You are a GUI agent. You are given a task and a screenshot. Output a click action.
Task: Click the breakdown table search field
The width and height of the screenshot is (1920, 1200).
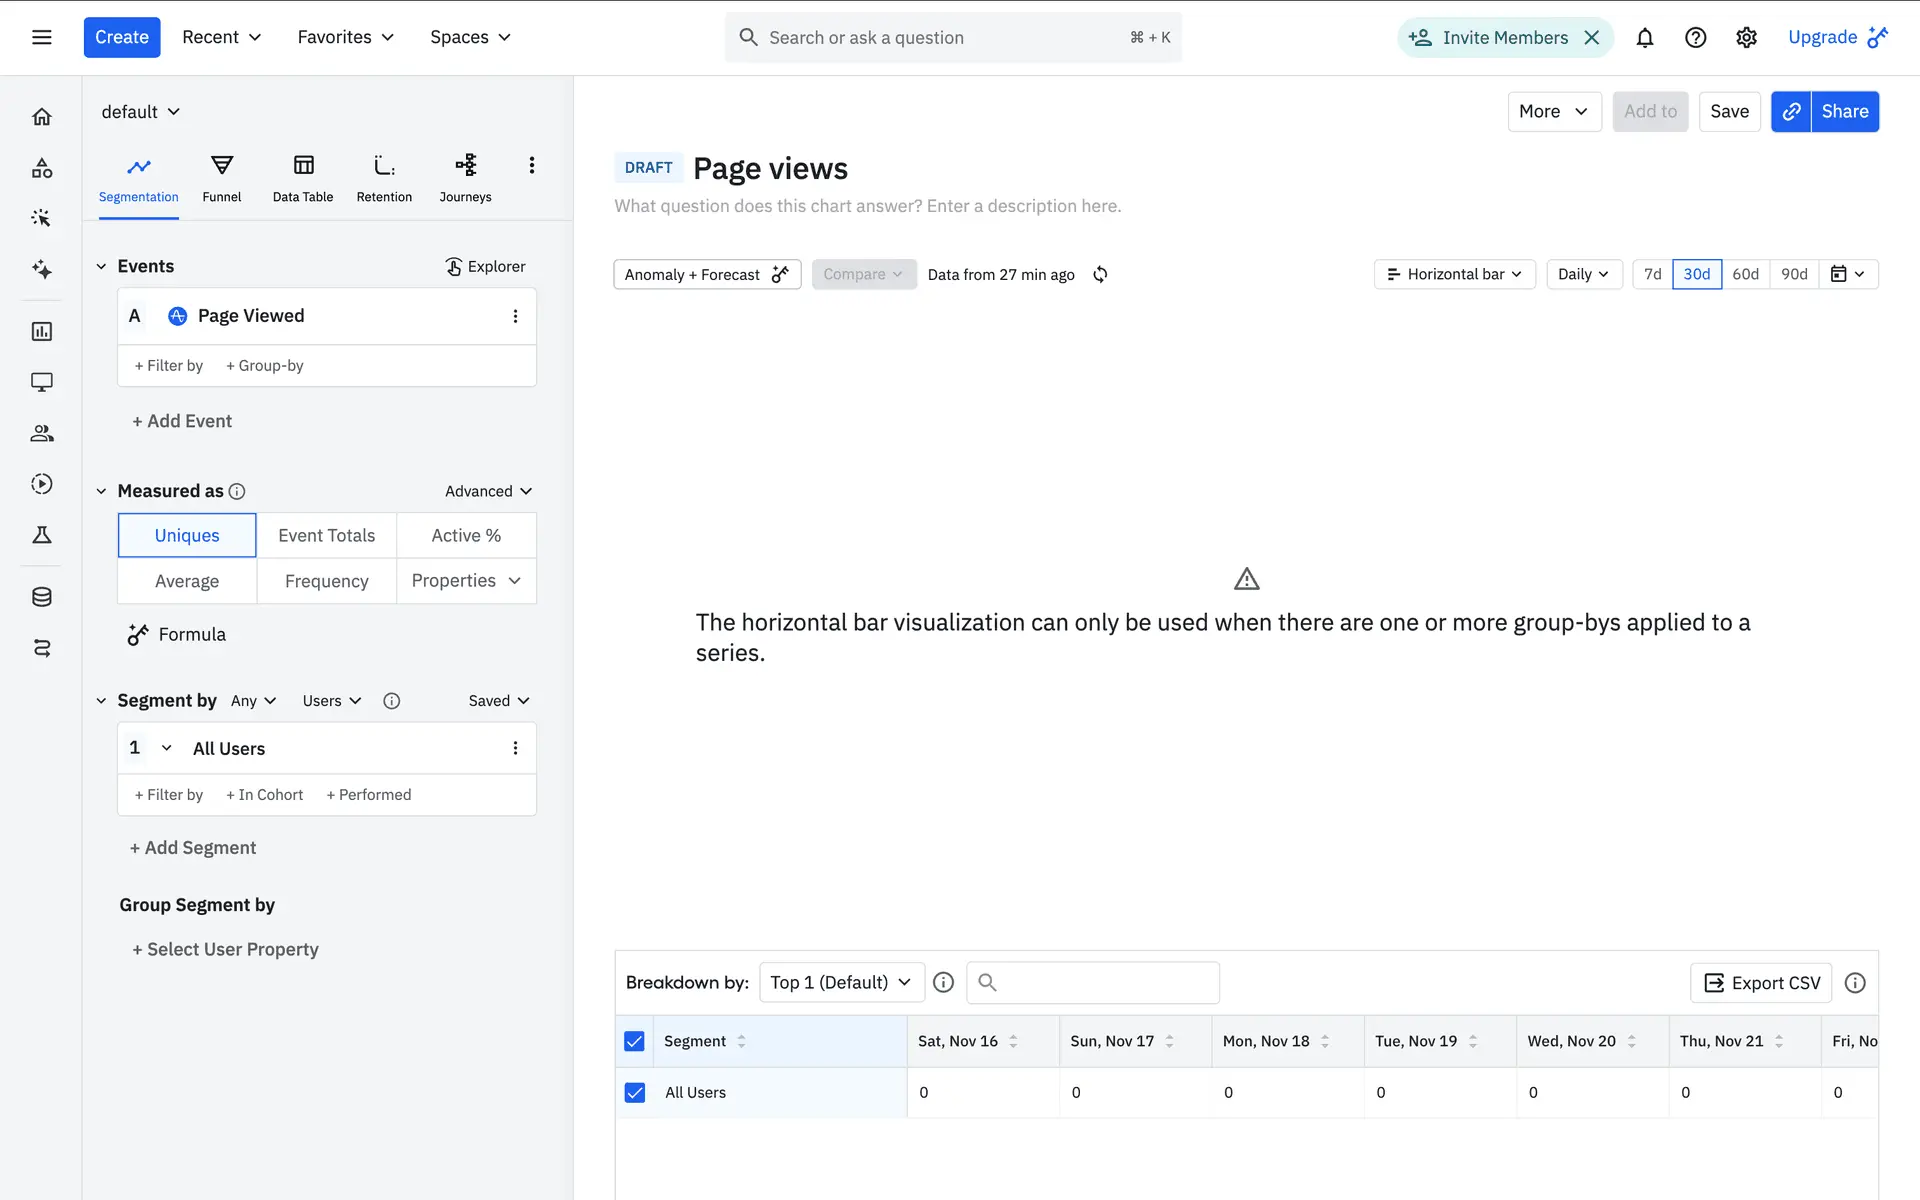click(x=1093, y=982)
